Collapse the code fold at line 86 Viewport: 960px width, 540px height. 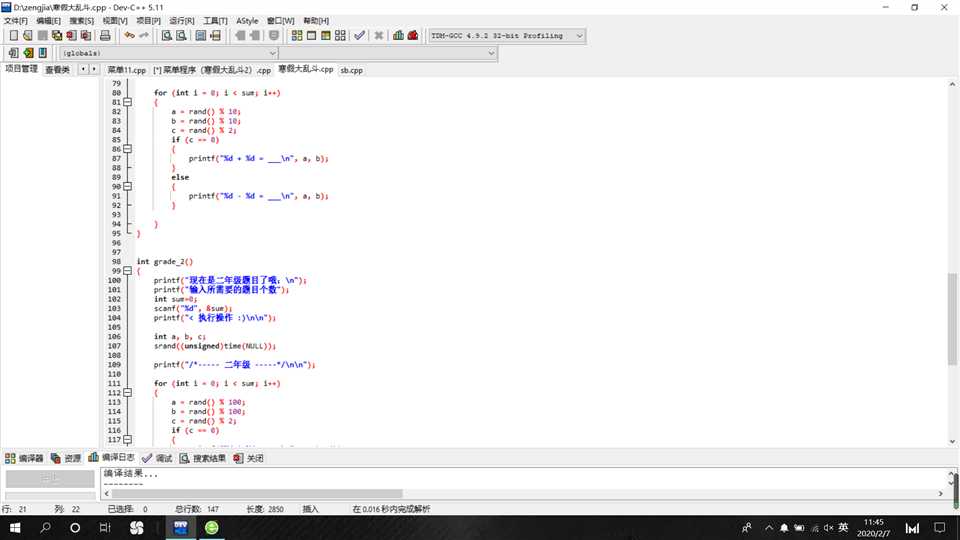(127, 149)
